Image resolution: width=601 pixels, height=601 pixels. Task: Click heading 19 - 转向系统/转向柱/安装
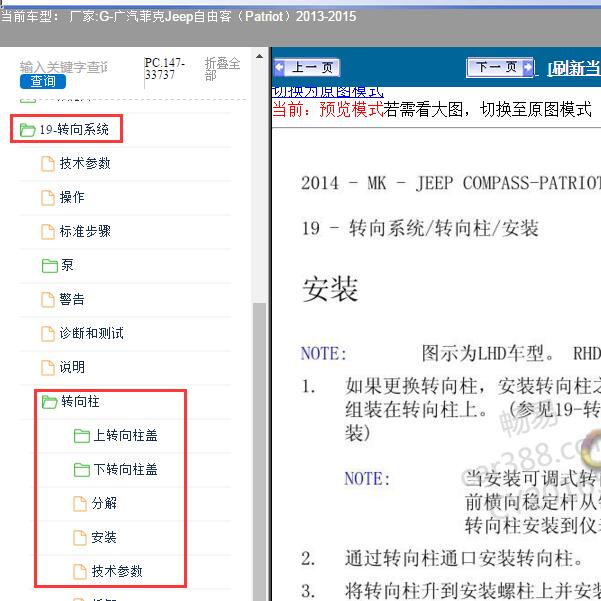point(420,228)
